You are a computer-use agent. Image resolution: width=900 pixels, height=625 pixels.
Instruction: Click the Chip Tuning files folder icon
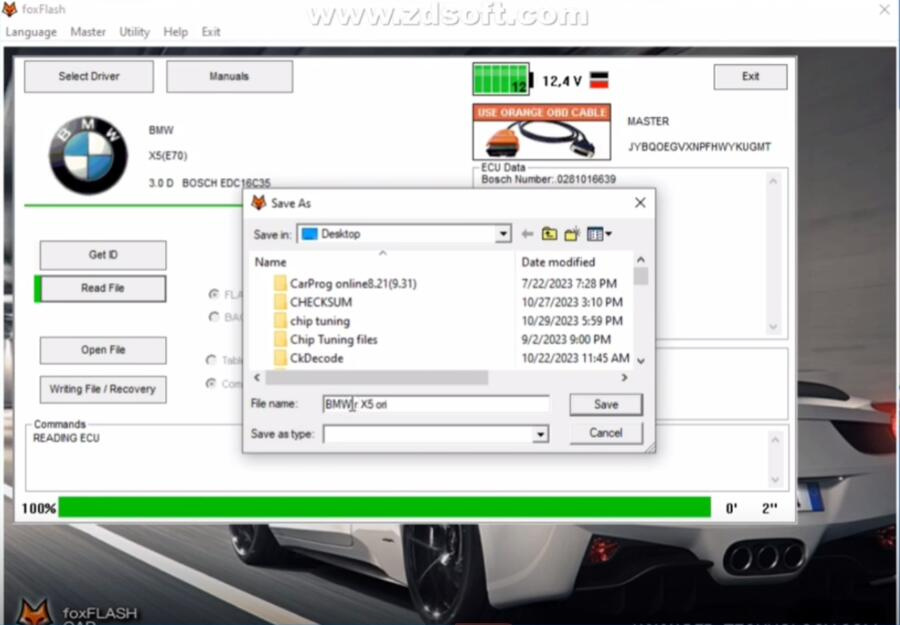(x=280, y=339)
